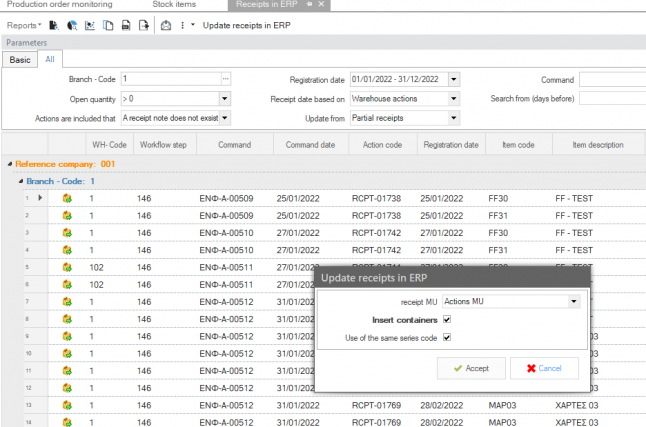Click status icon in grid row 7
Viewport: 646px width, 427px height.
[x=67, y=302]
